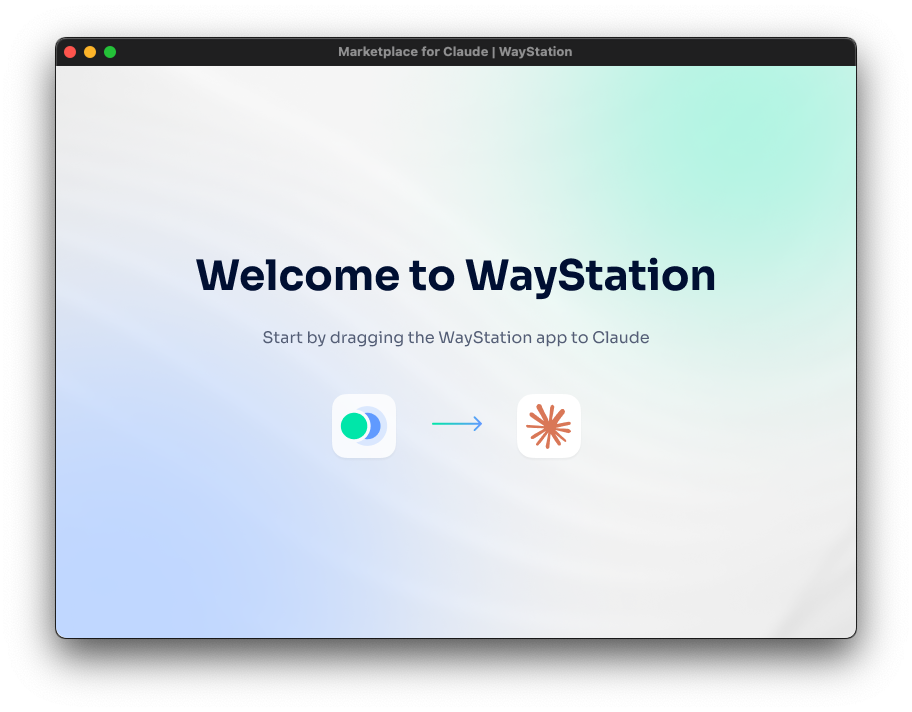Viewport: 912px width, 712px height.
Task: Click the Claude starburst app icon
Action: pos(548,426)
